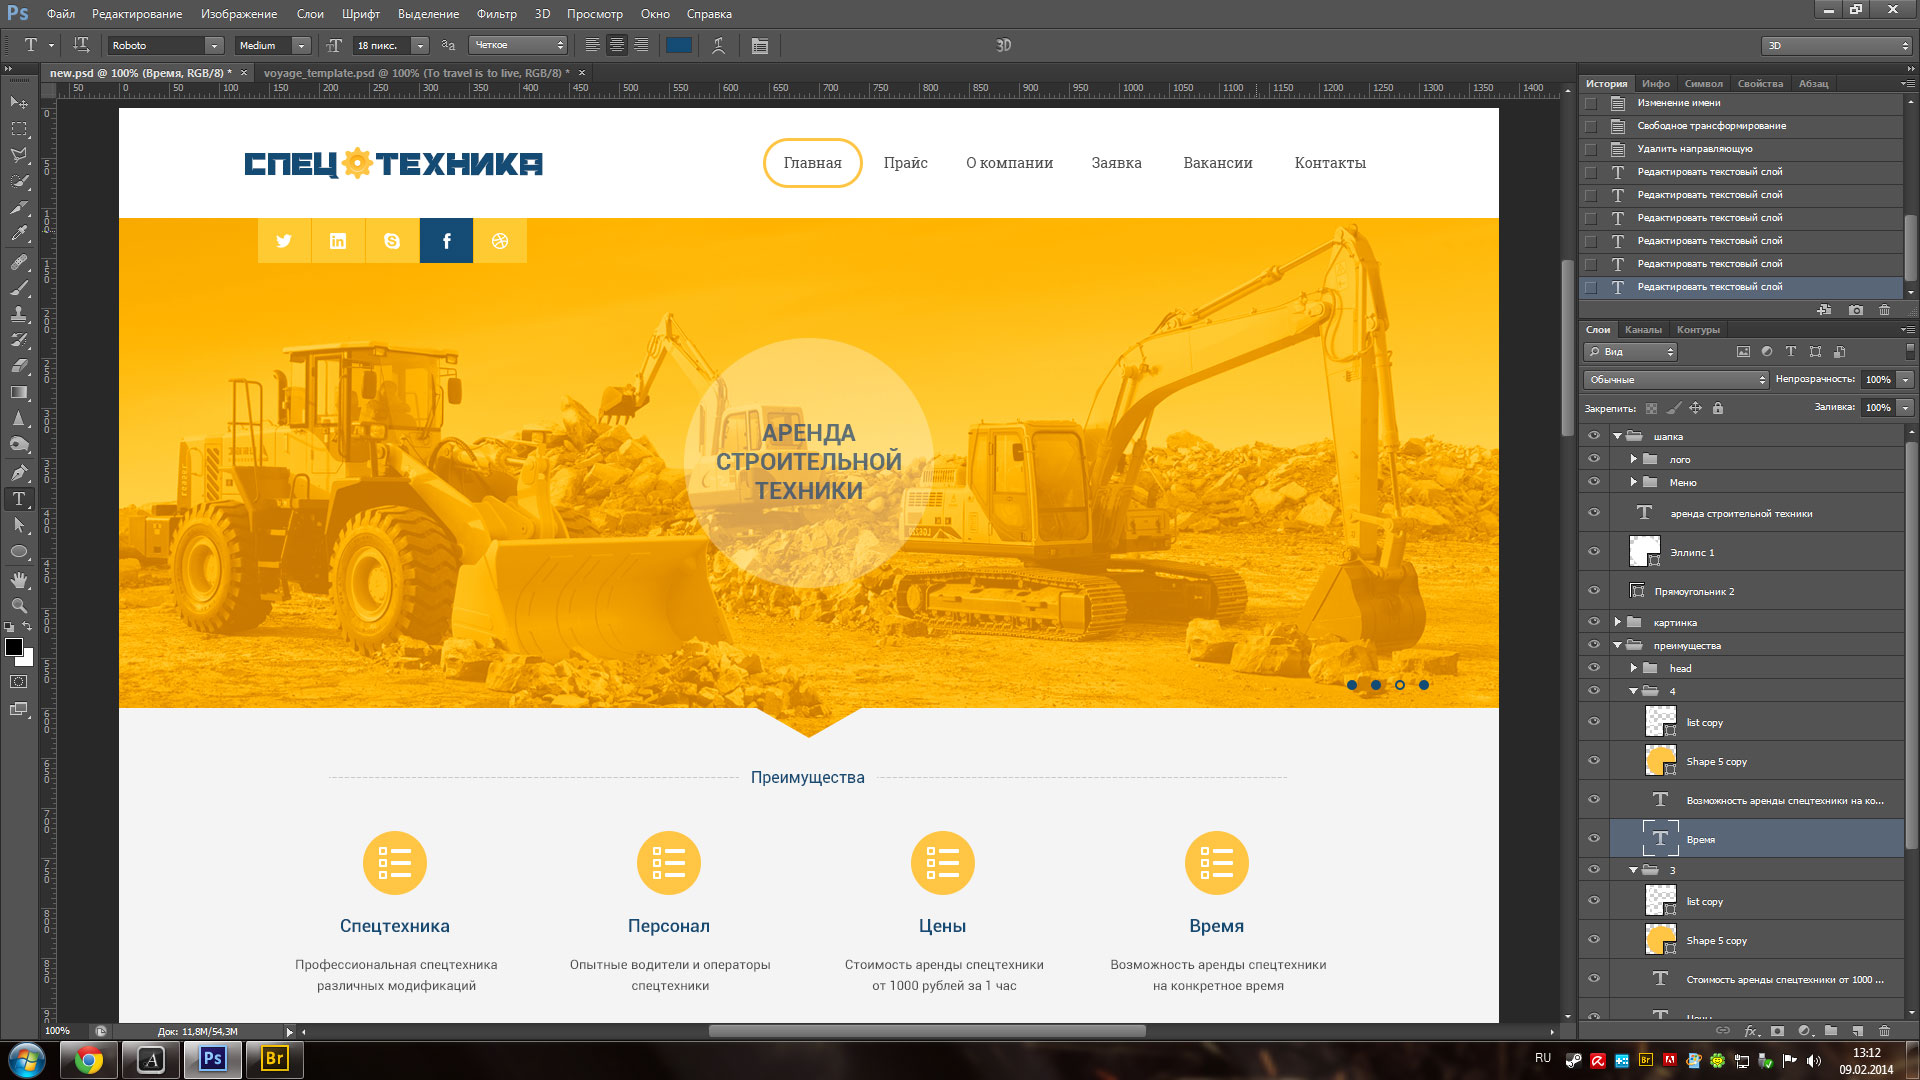Hide the Время text layer

coord(1594,839)
